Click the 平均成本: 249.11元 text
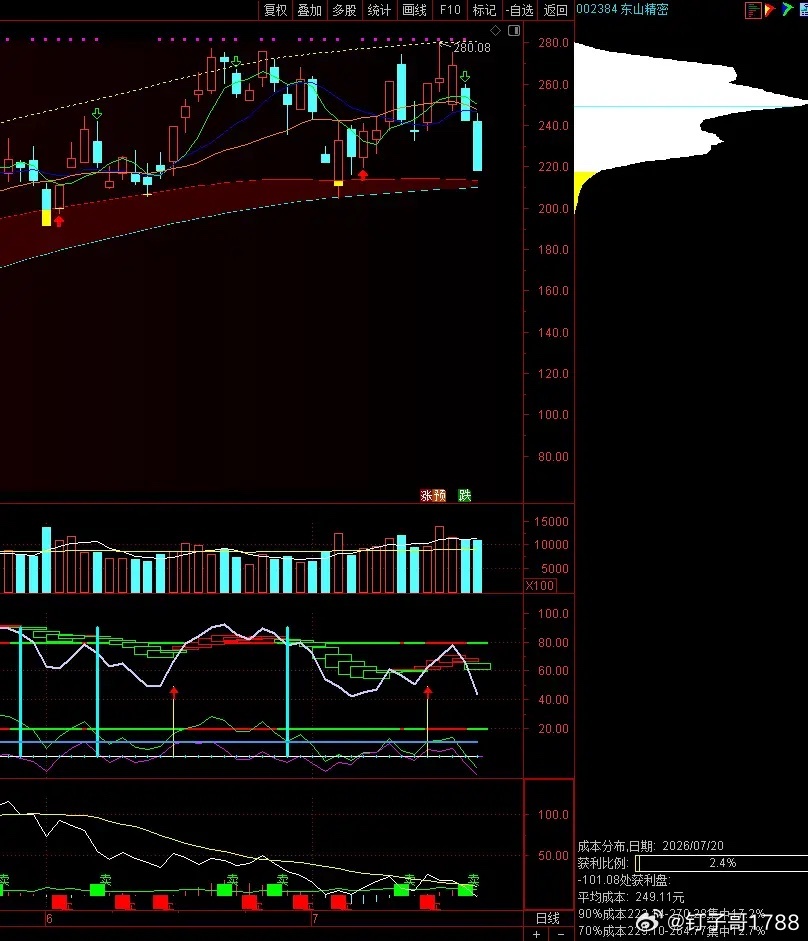The width and height of the screenshot is (808, 941). click(630, 897)
